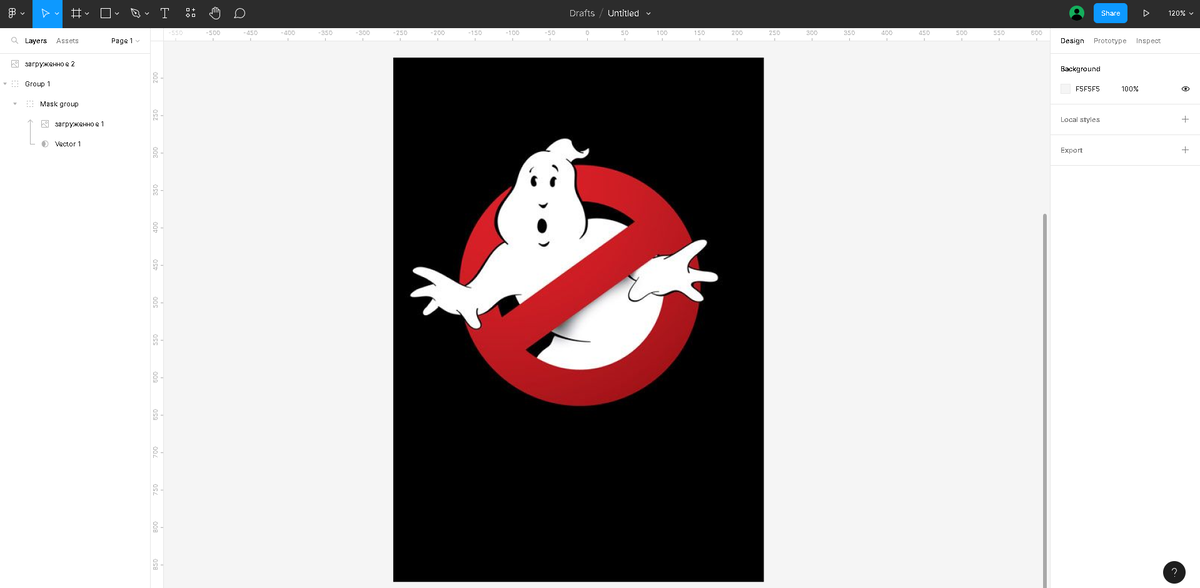
Task: Select the Pen tool
Action: point(135,13)
